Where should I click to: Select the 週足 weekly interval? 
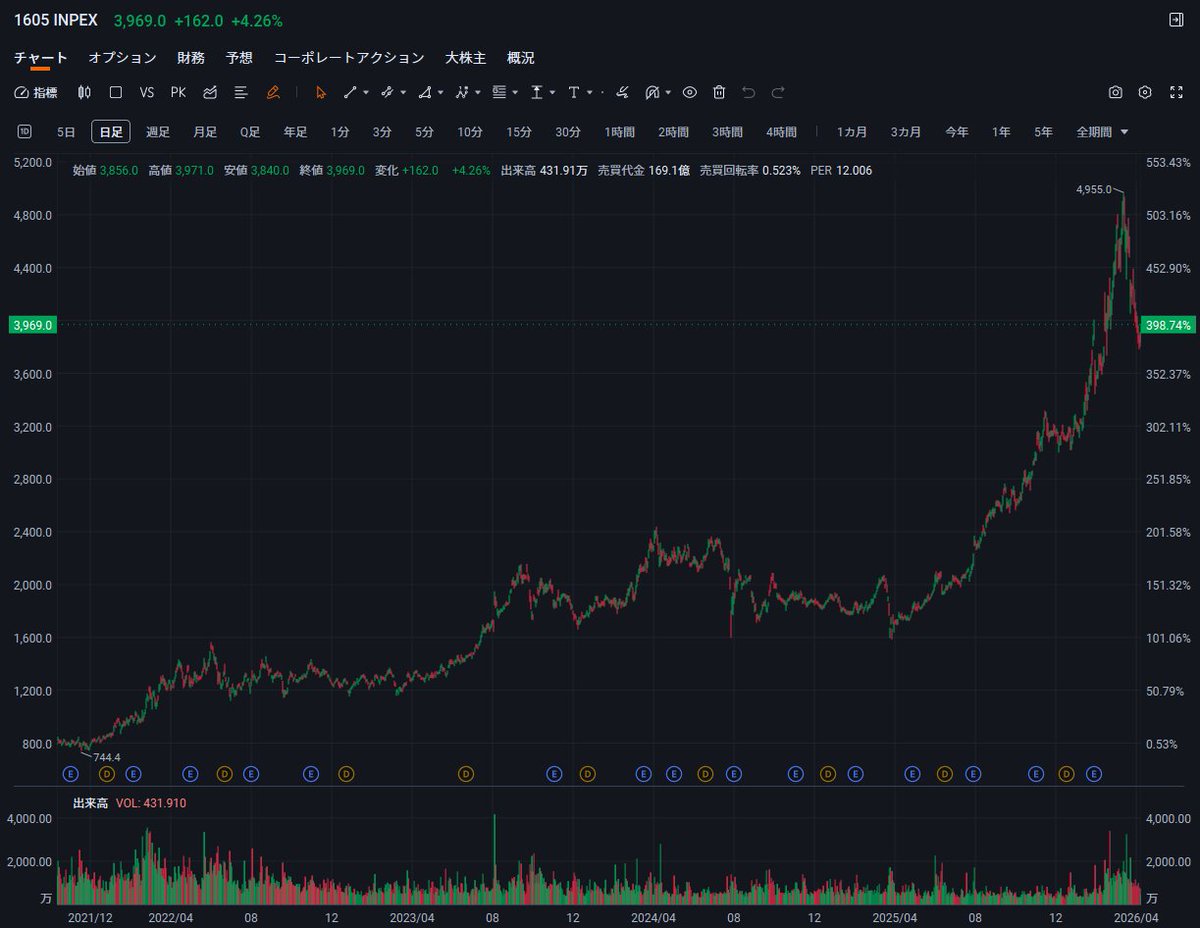(x=158, y=132)
